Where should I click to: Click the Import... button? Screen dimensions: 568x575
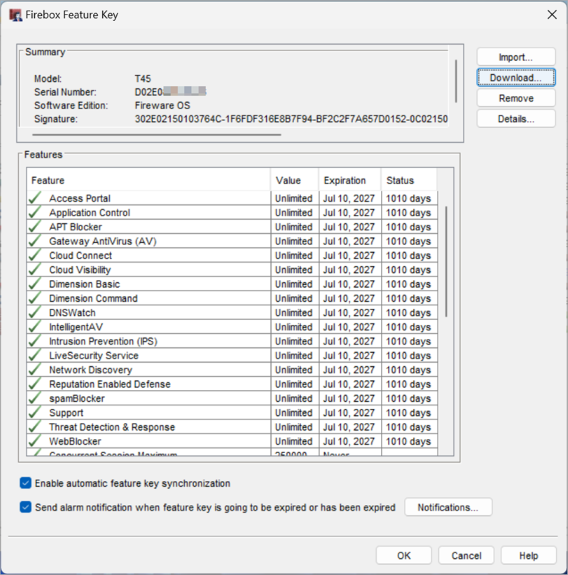(x=516, y=57)
